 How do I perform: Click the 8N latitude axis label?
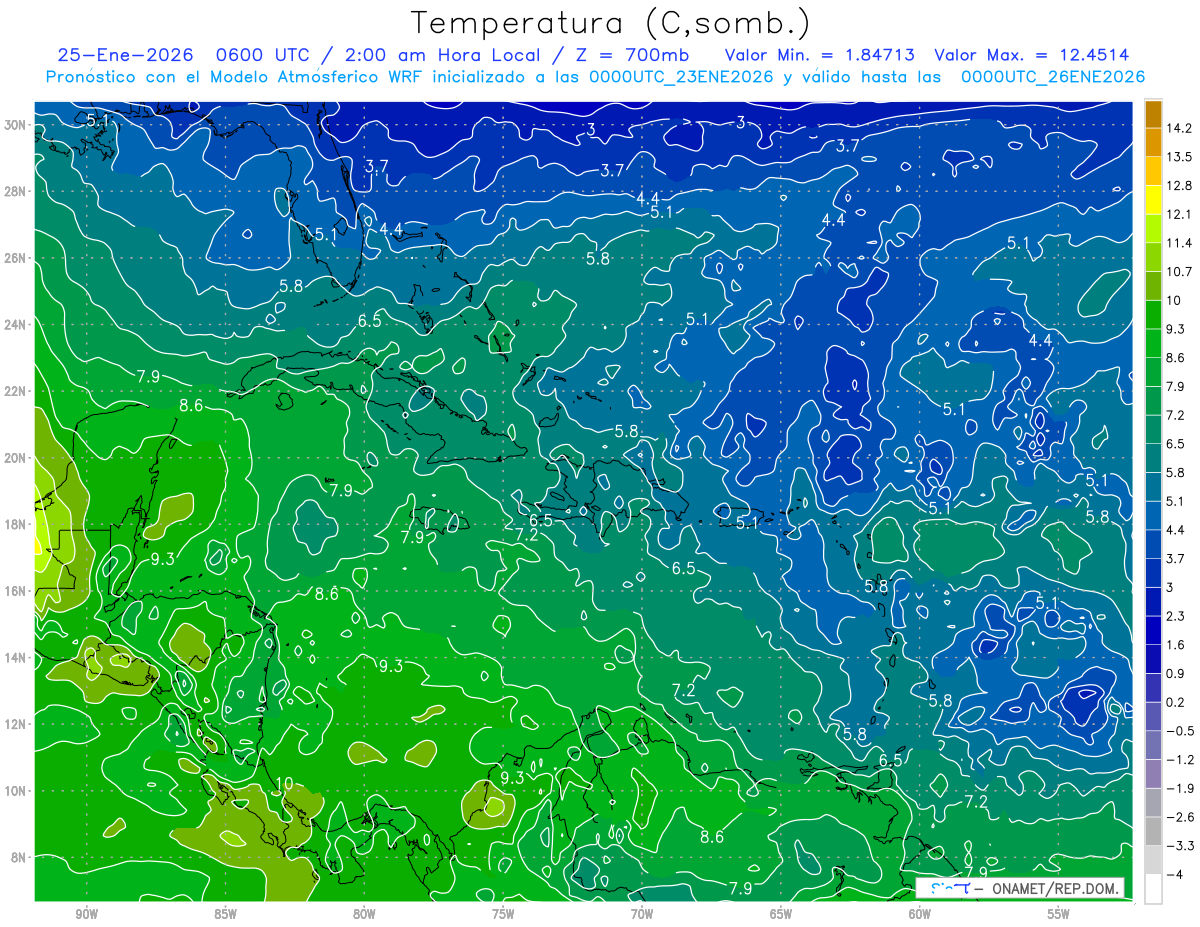pos(20,857)
